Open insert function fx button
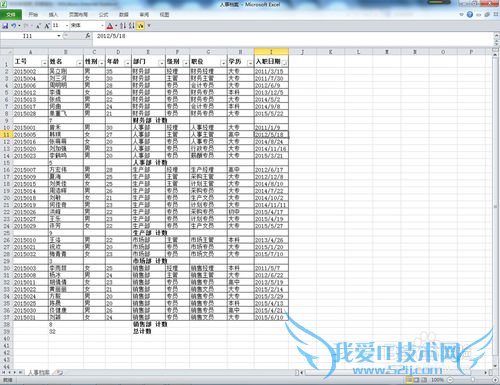 coord(88,35)
